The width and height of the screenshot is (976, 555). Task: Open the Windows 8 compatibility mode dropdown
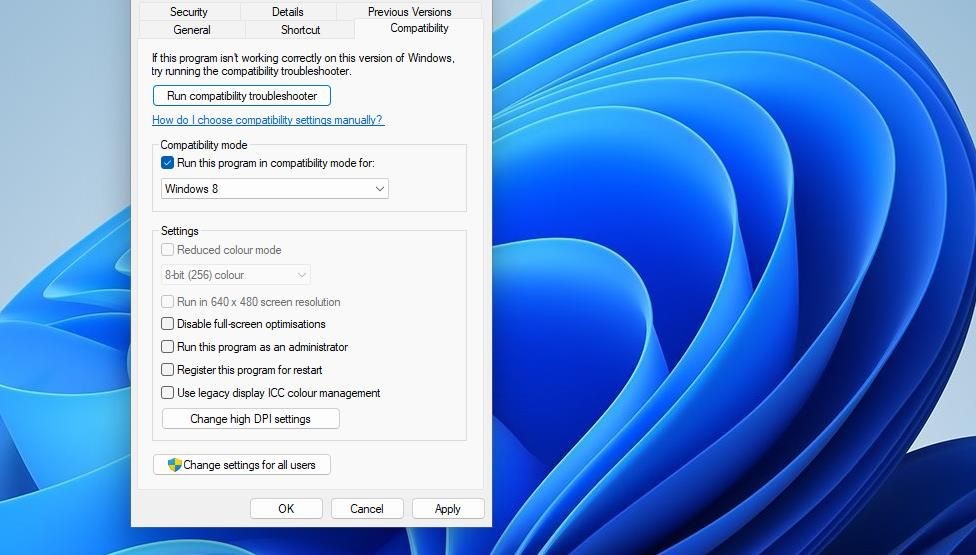(x=274, y=189)
